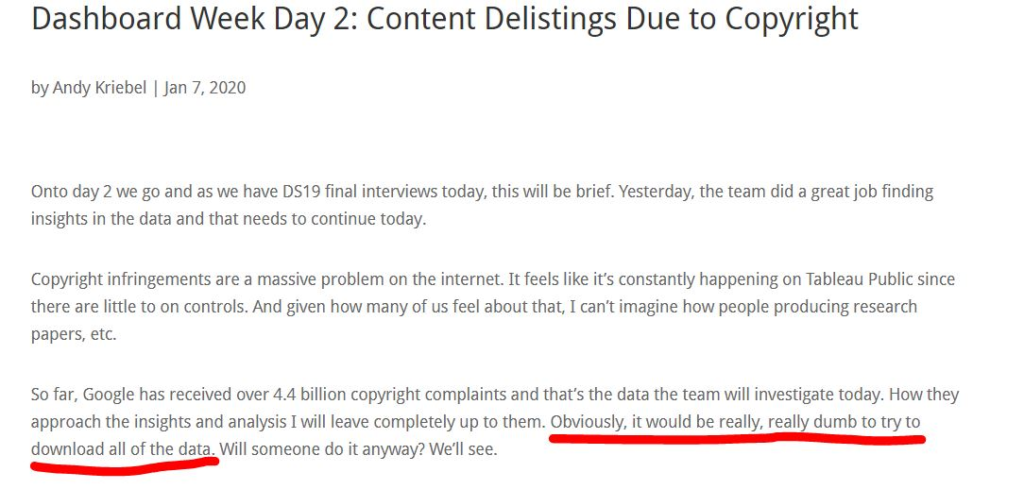Click the underlined text "download all of the data"
Screen dimensions: 1024x489
point(123,449)
